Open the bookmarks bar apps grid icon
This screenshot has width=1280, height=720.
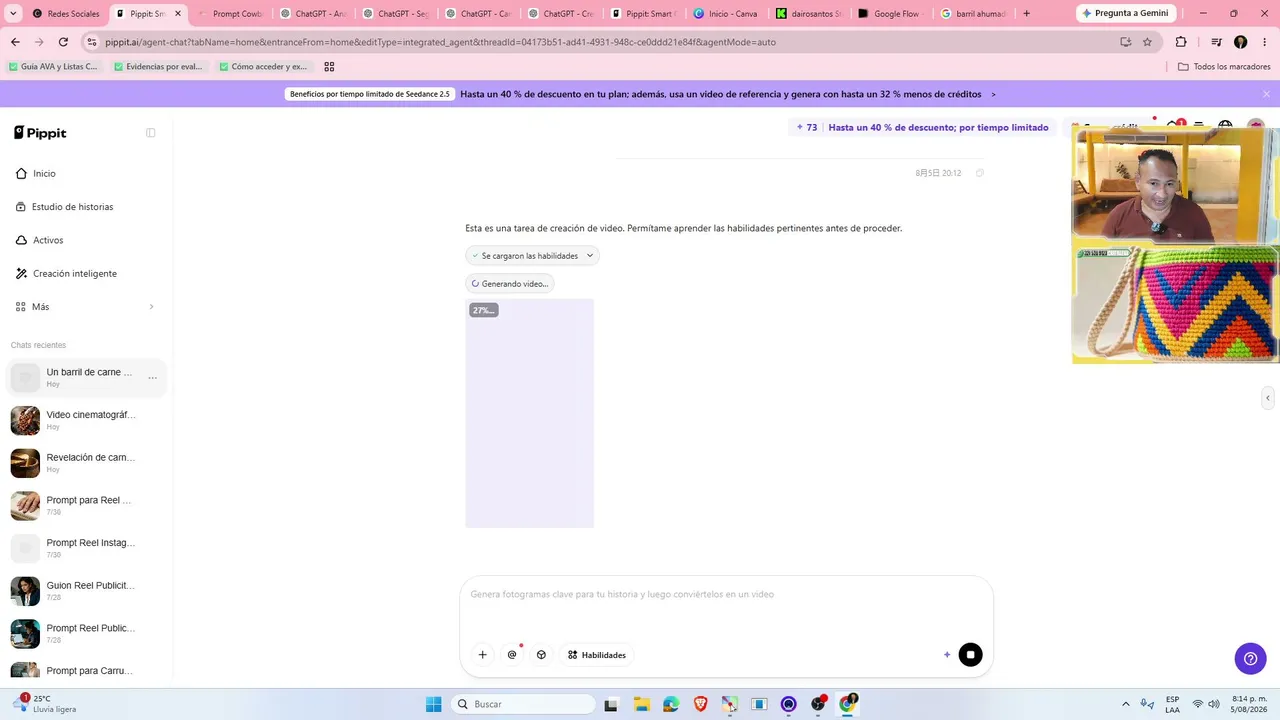tap(329, 67)
